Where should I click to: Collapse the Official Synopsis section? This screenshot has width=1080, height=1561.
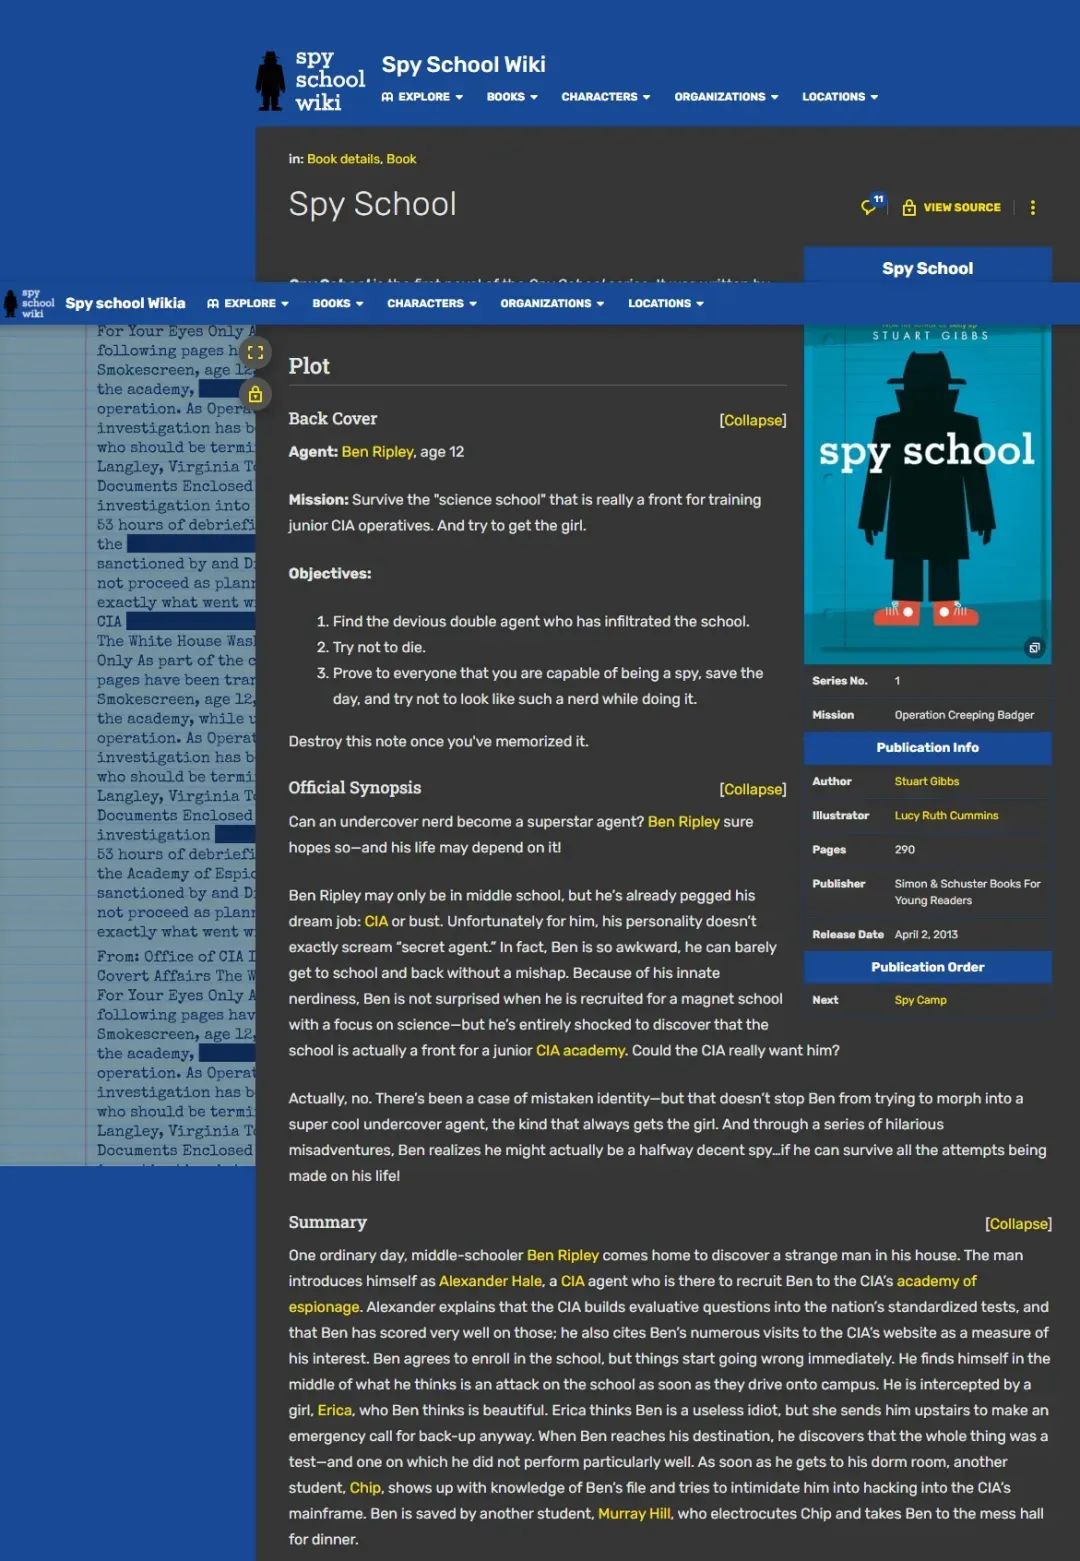[753, 789]
